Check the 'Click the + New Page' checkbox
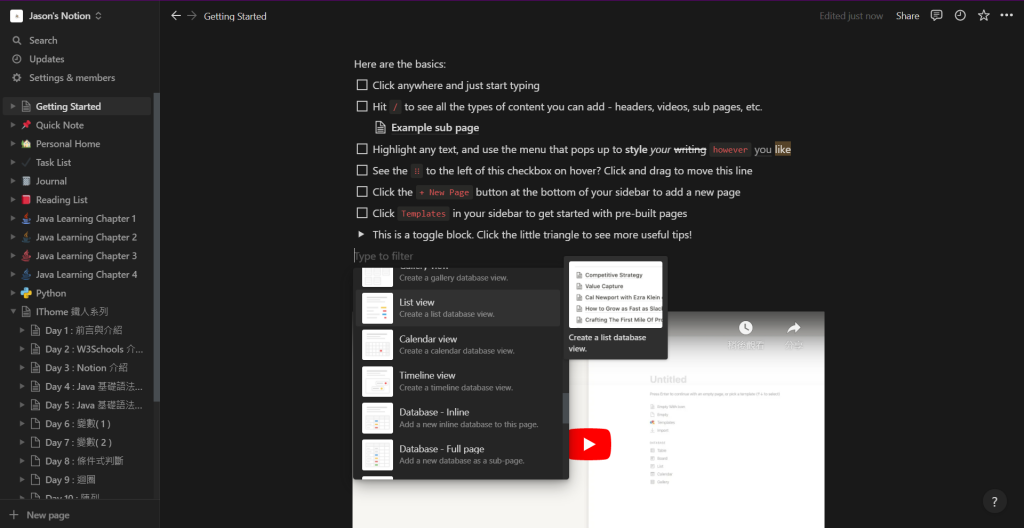 [x=362, y=192]
